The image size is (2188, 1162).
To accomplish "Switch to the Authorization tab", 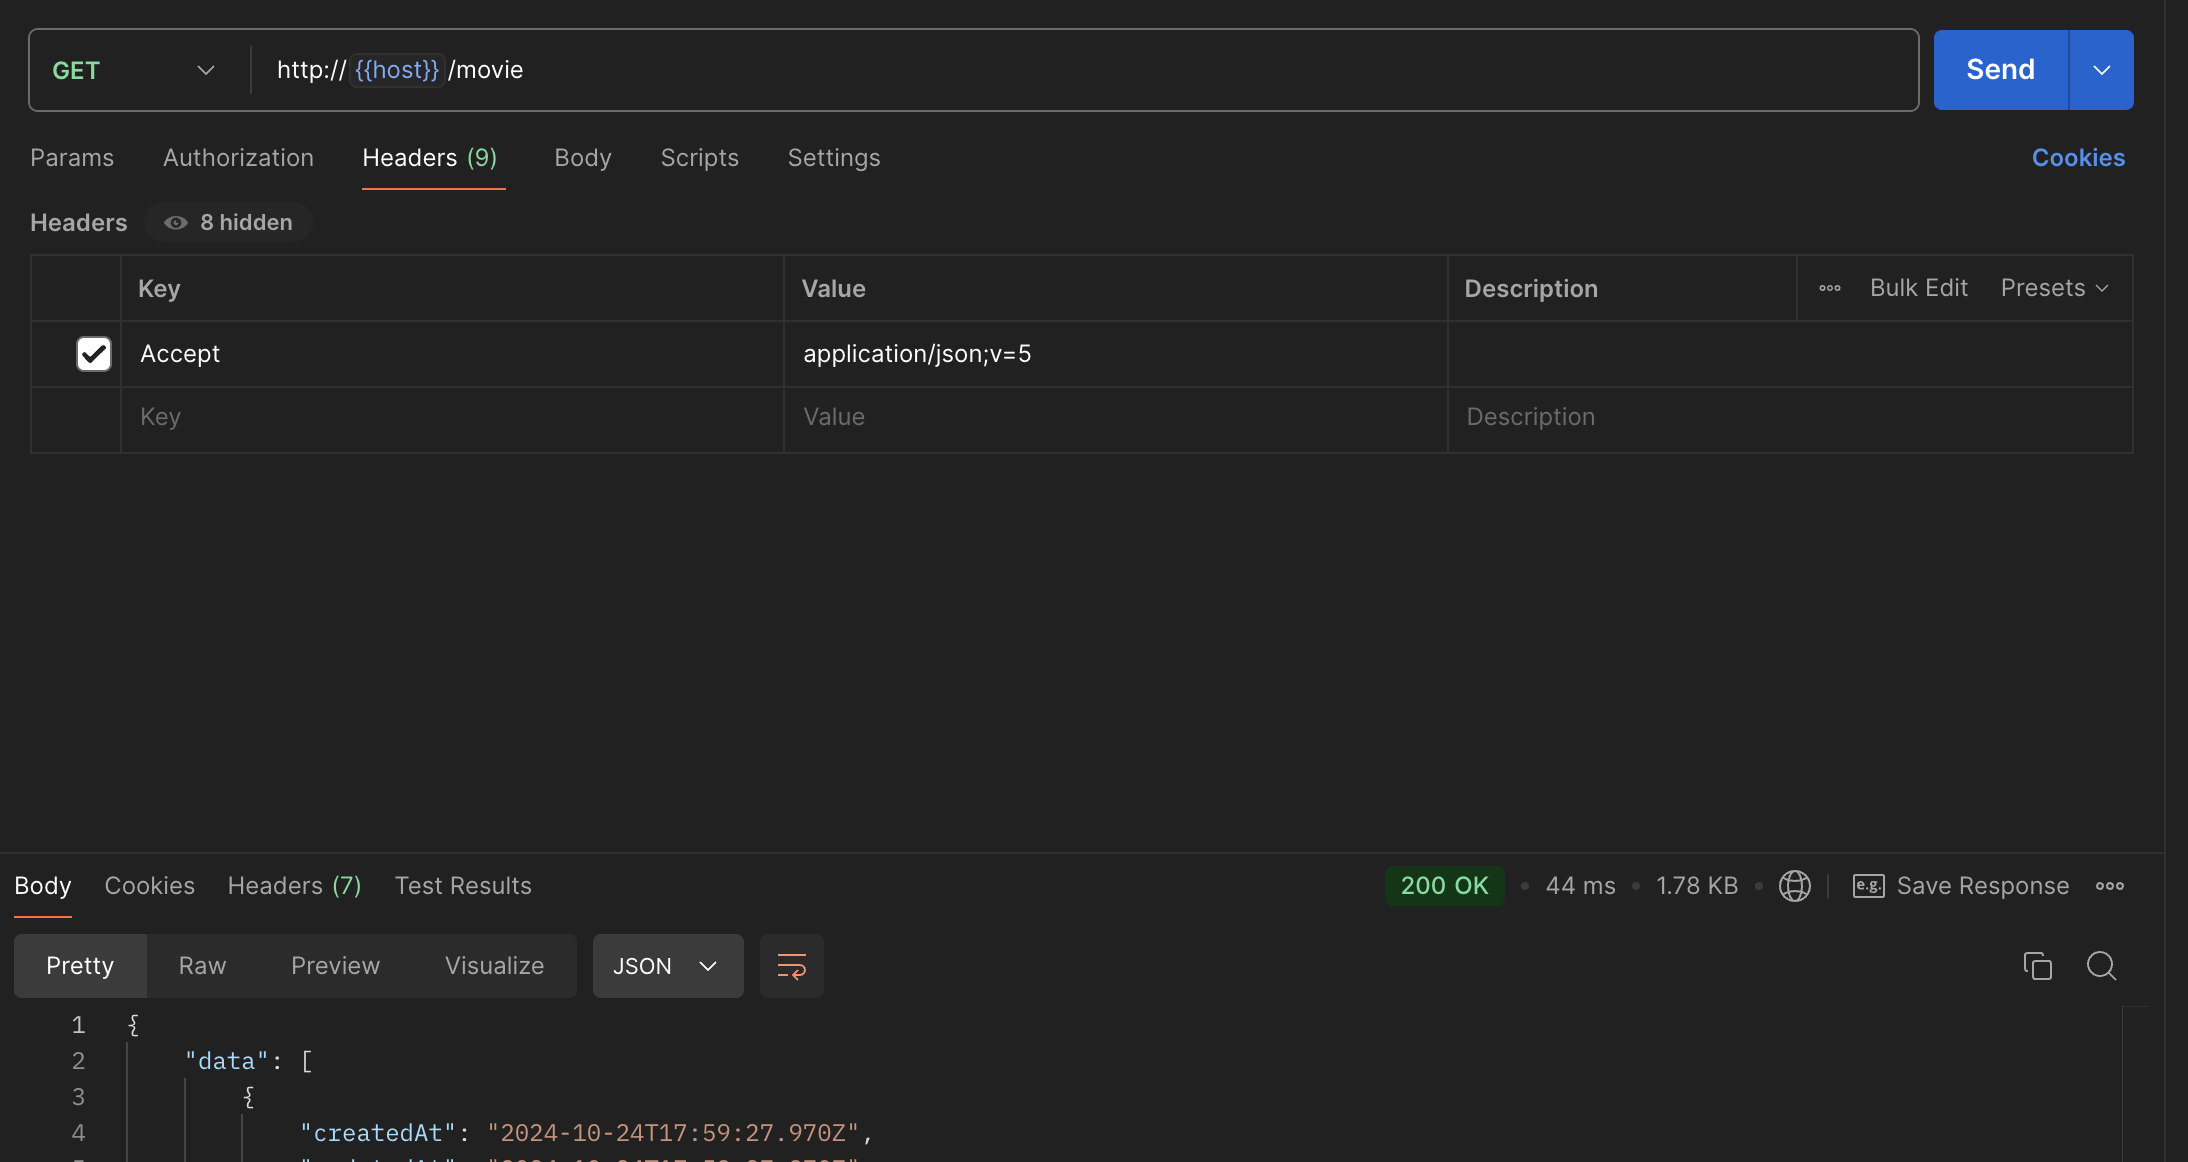I will tap(238, 158).
